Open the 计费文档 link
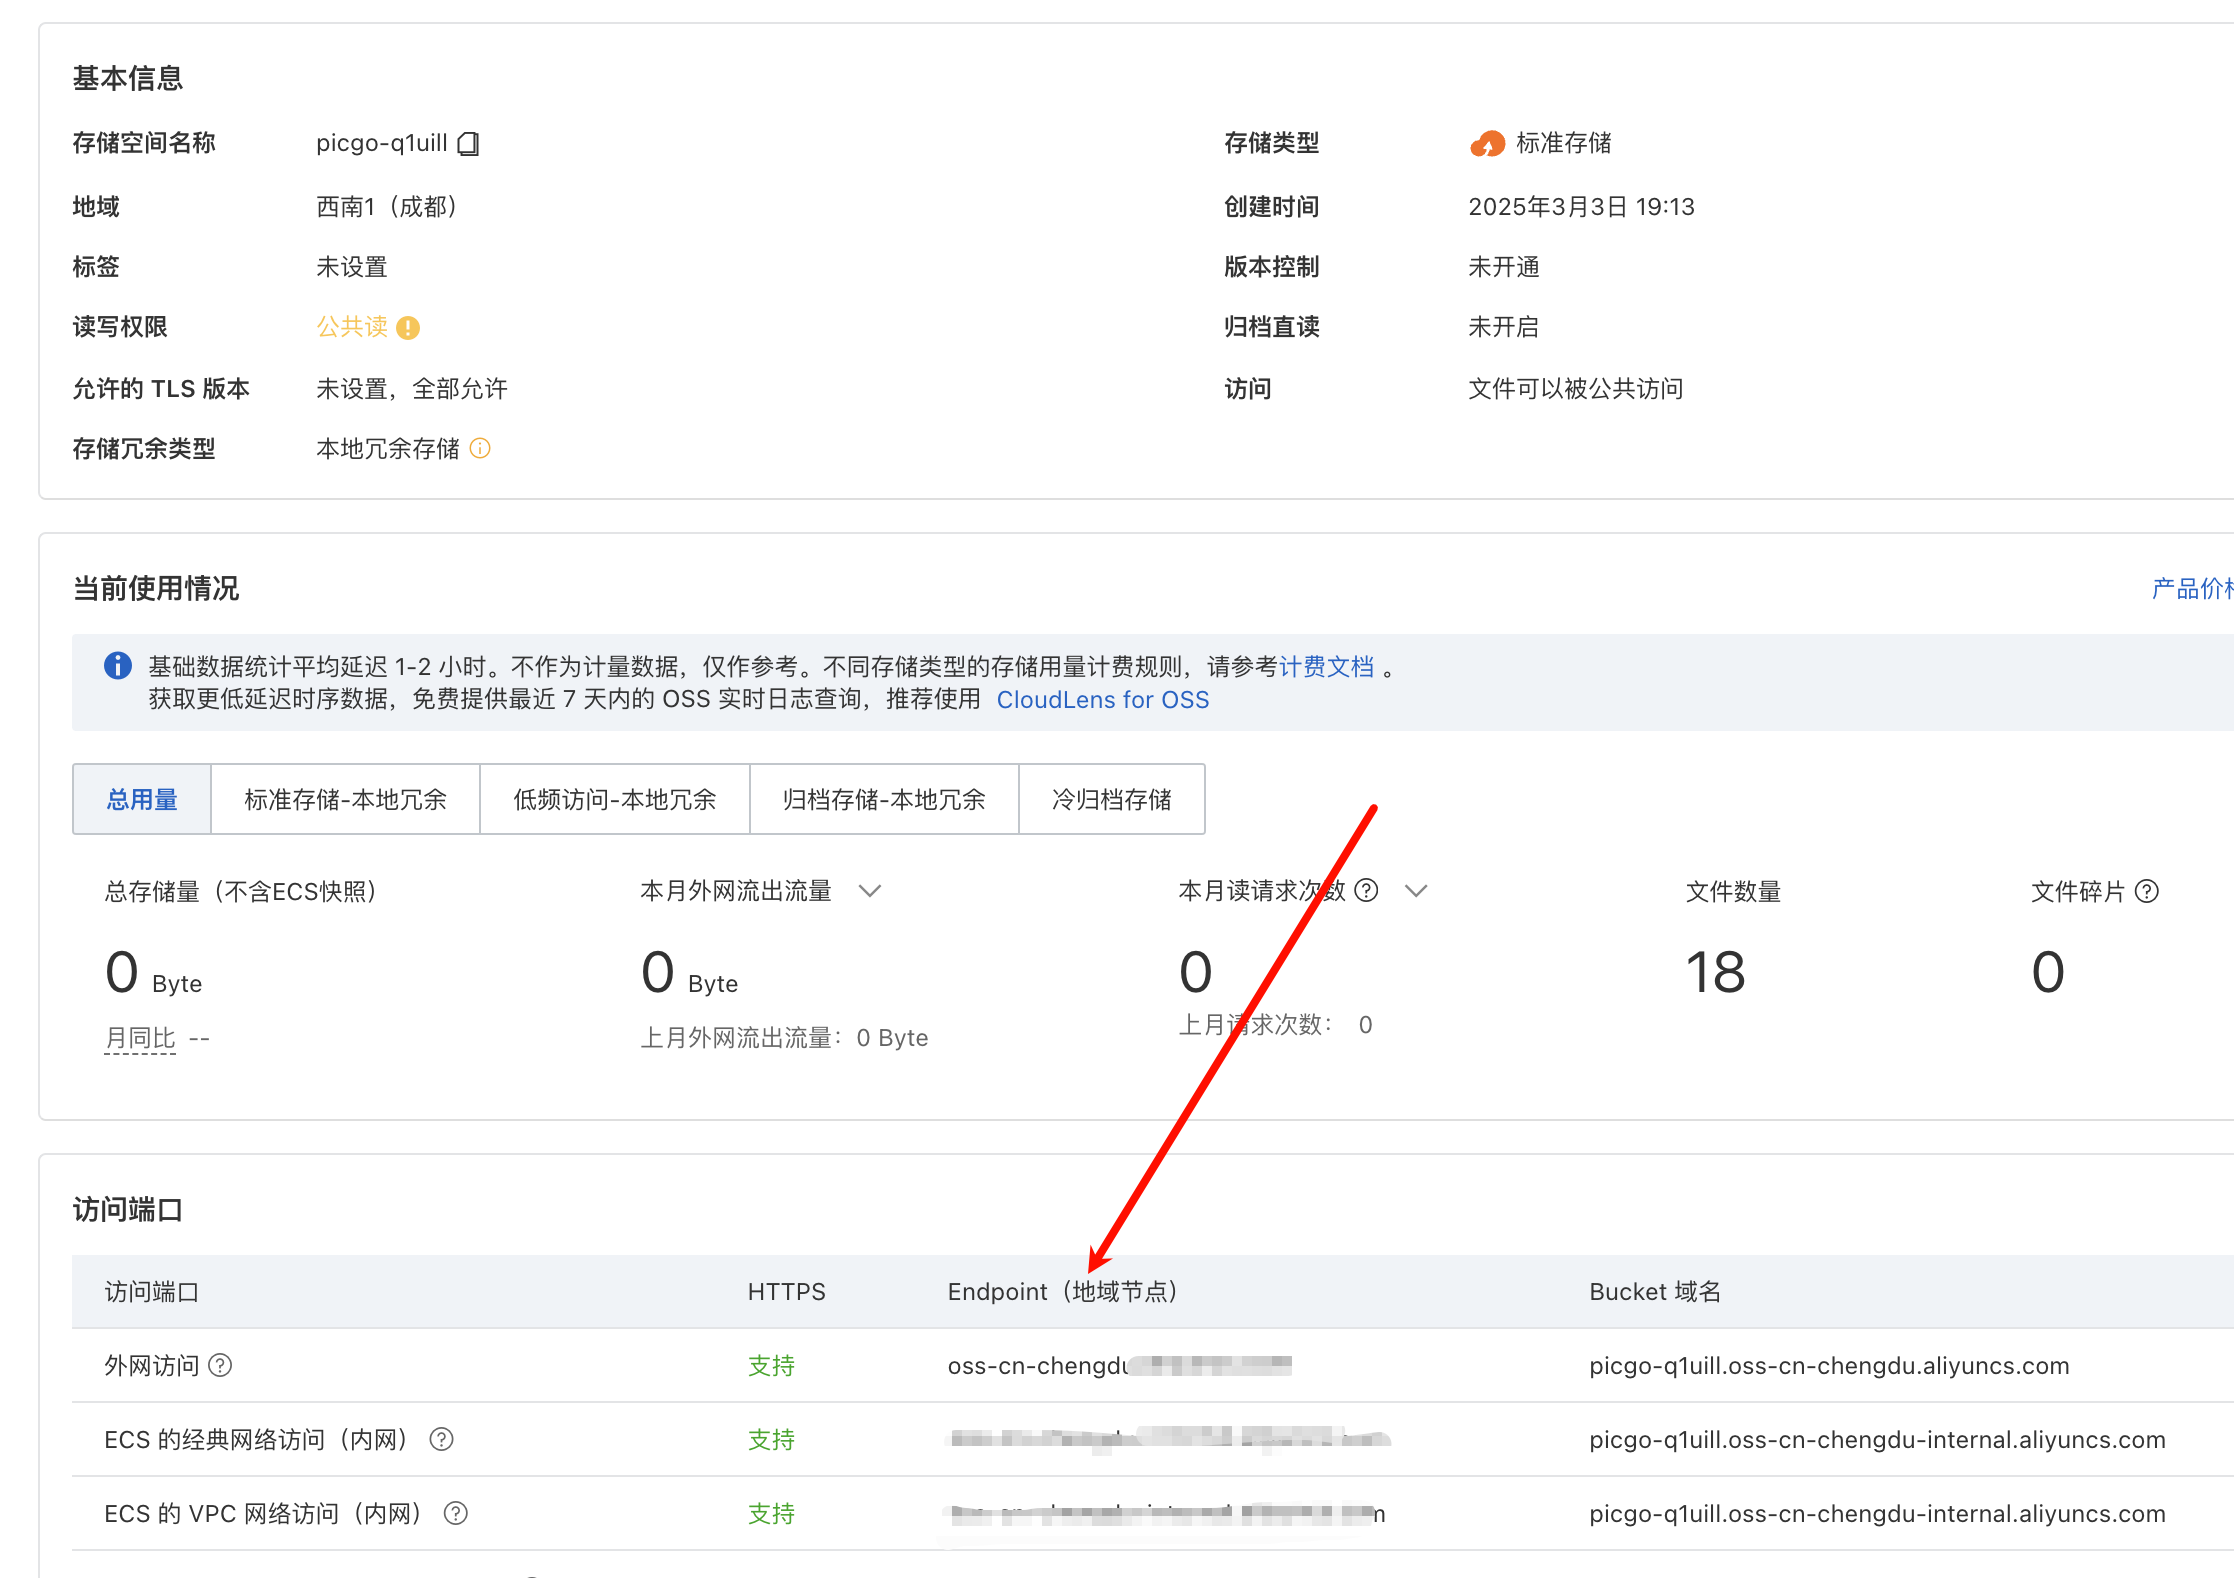 pos(1326,666)
